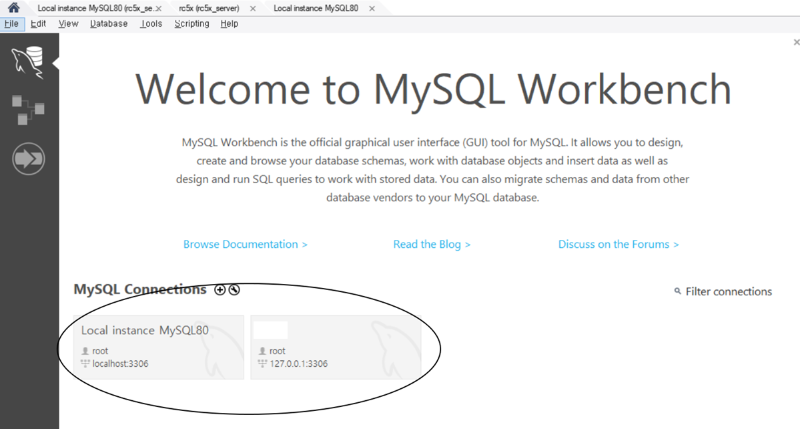Open the Tools menu
Viewport: 800px width, 429px height.
click(151, 23)
